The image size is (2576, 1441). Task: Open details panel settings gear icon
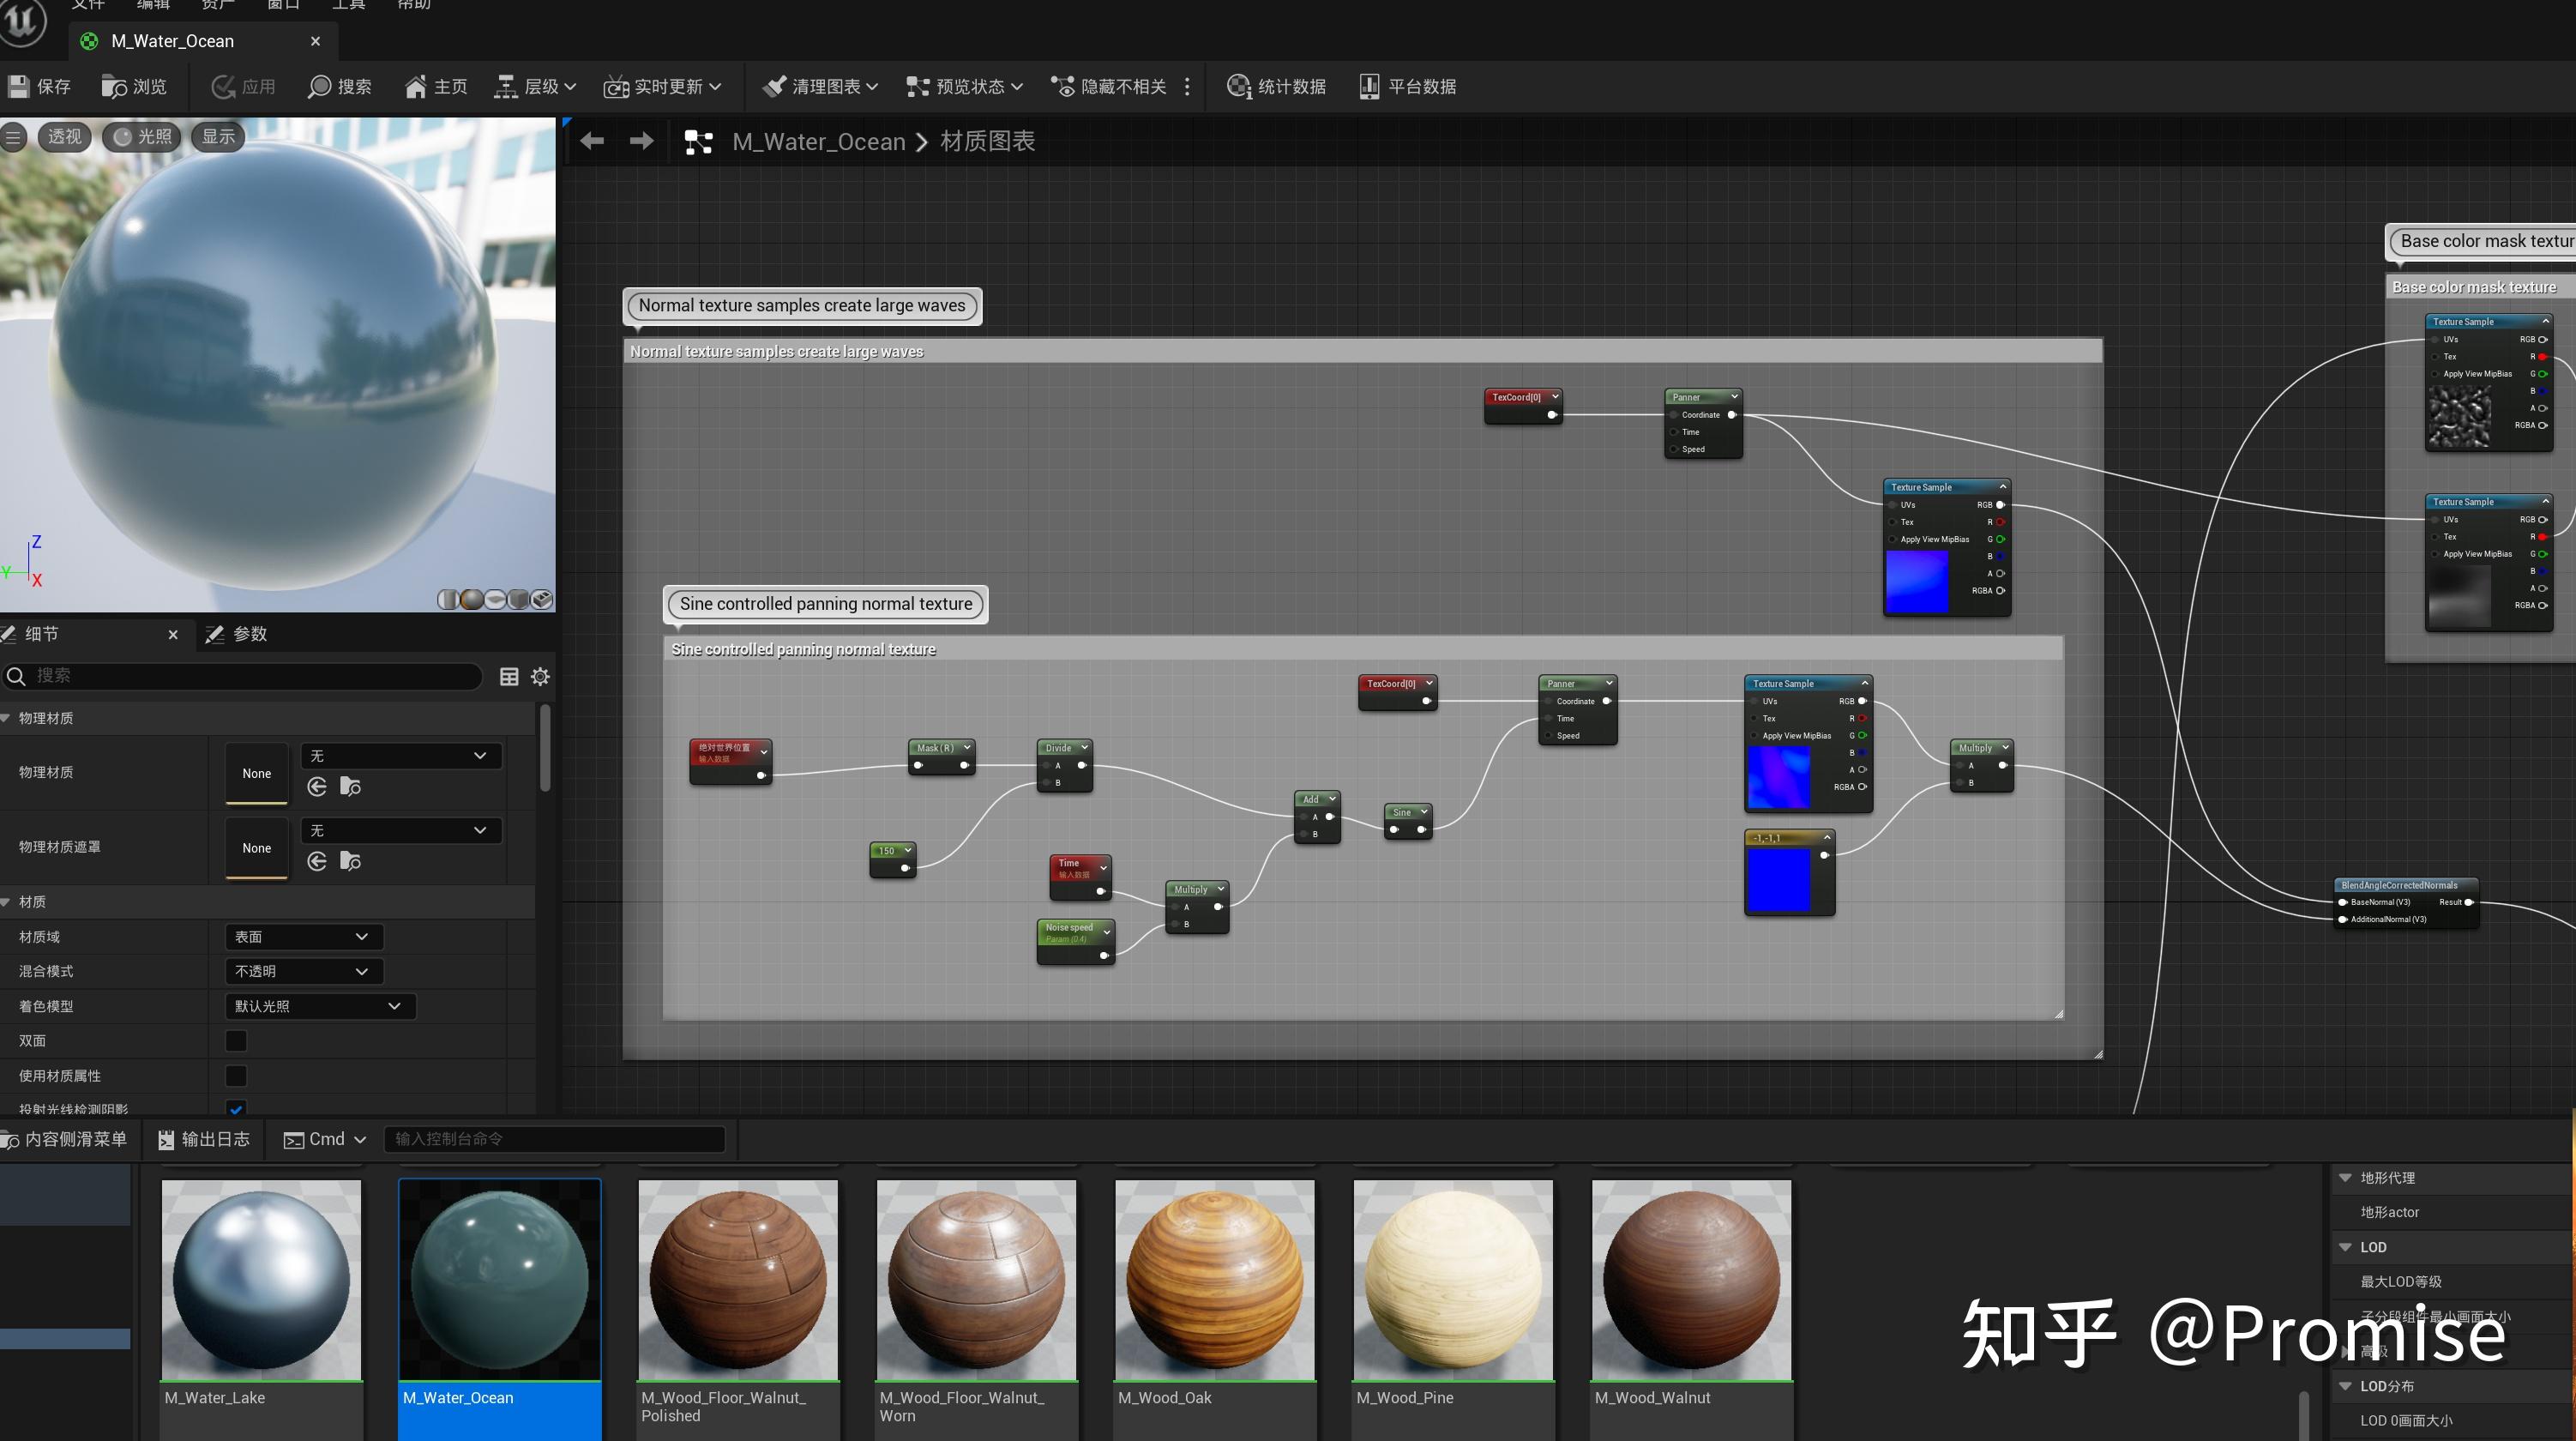(540, 677)
